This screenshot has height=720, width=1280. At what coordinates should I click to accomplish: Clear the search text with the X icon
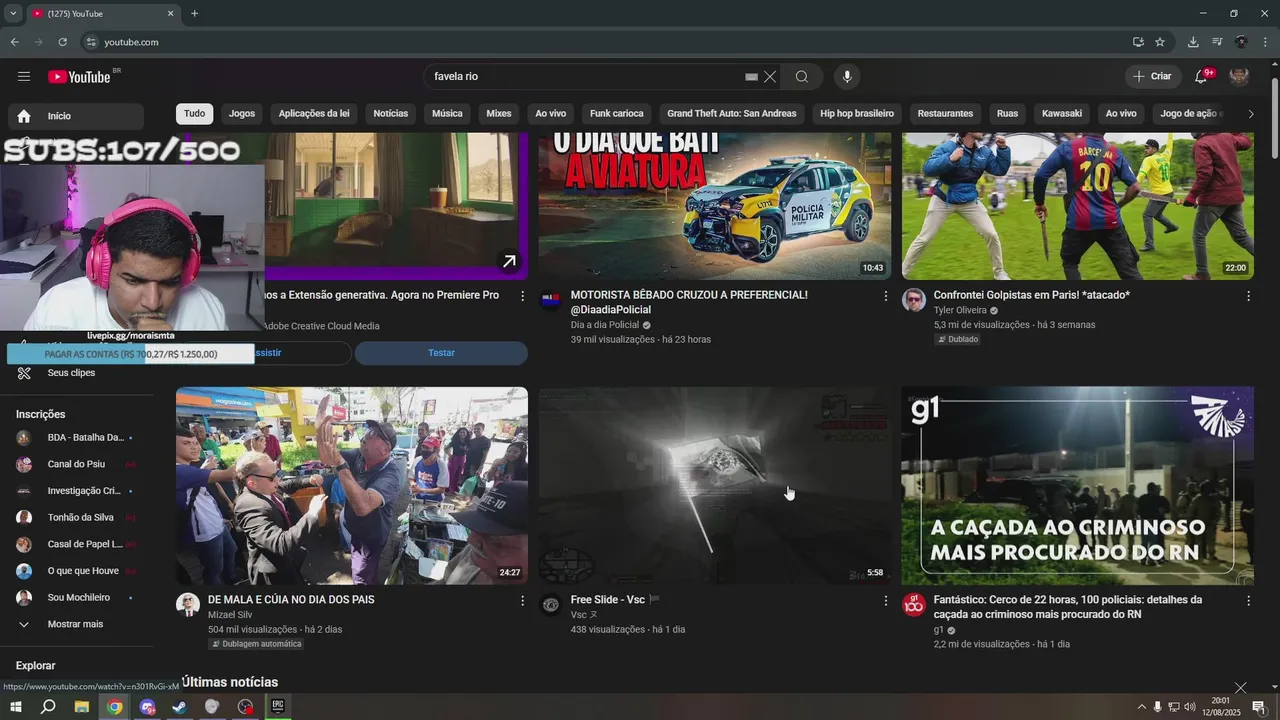(770, 77)
